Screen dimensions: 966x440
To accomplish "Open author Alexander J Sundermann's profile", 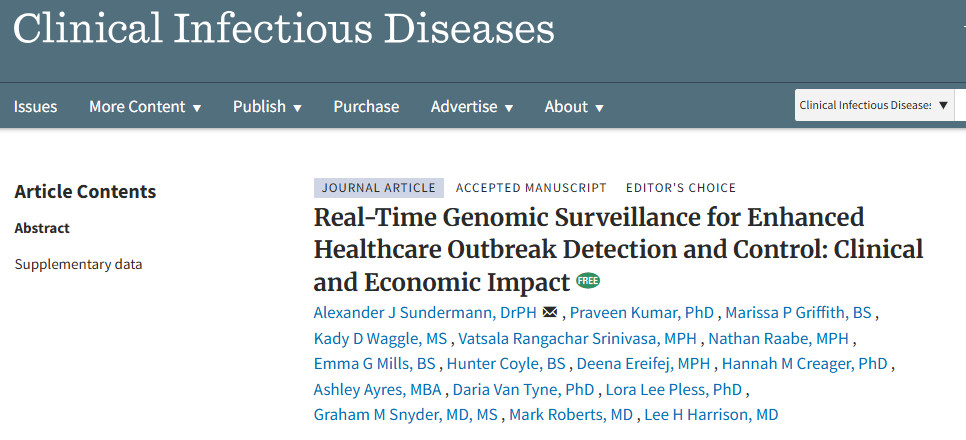I will click(x=425, y=312).
